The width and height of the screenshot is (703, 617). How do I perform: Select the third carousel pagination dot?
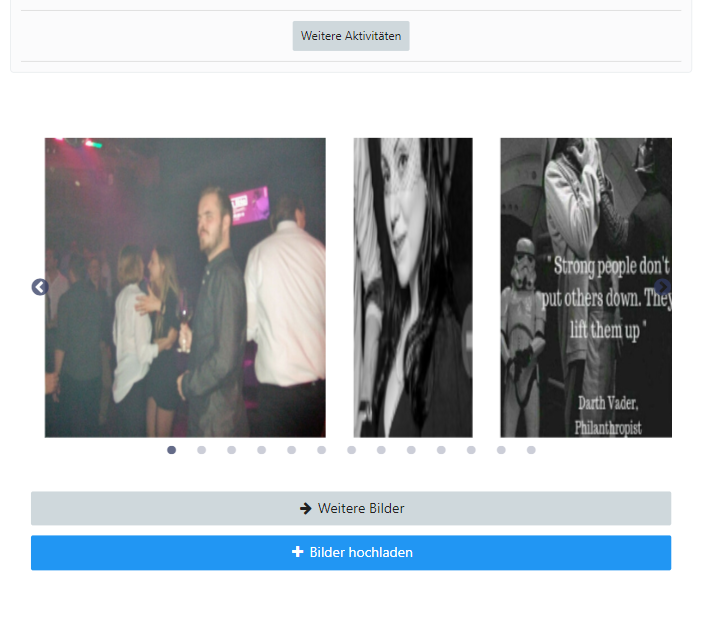point(231,450)
